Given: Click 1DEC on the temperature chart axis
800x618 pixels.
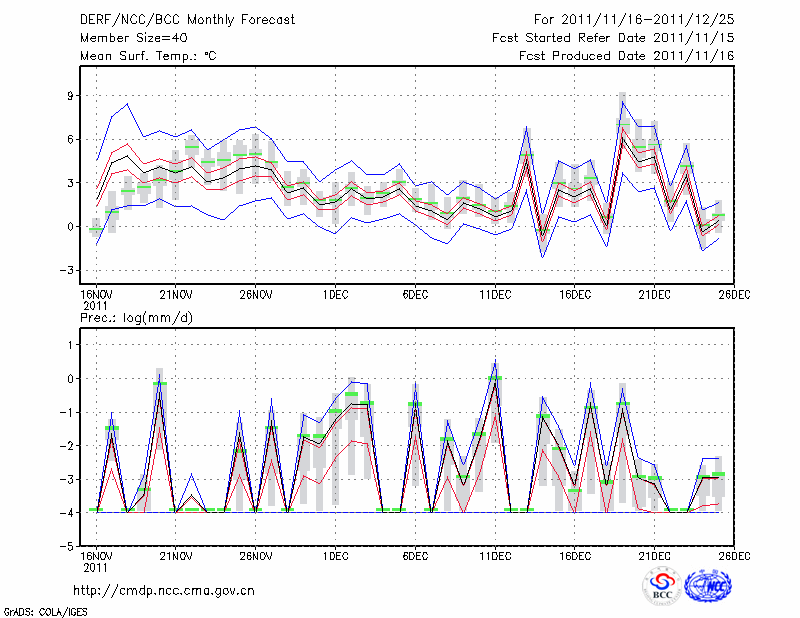Looking at the screenshot, I should (335, 295).
